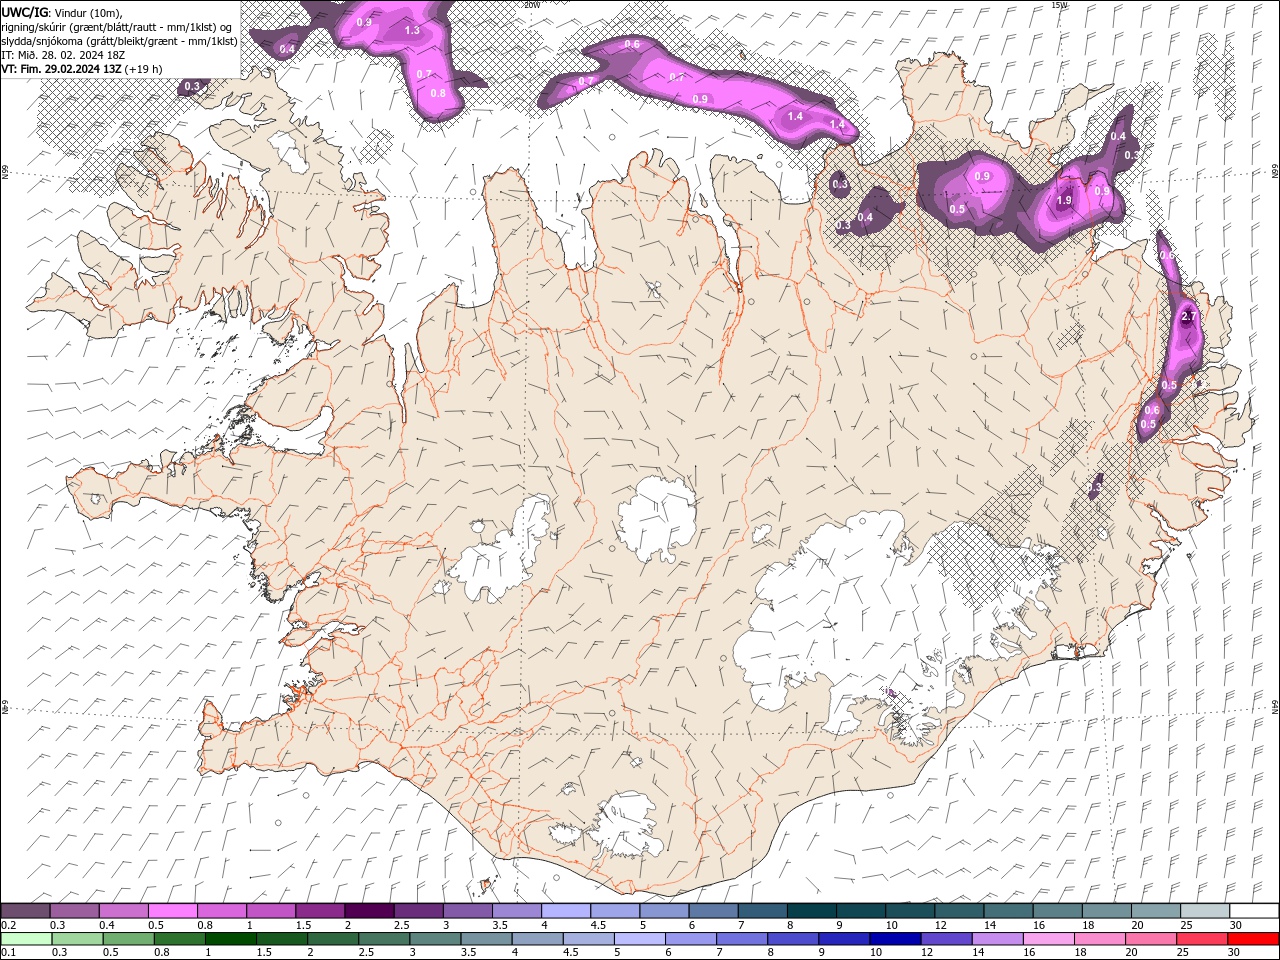
Task: Click the 15W longitude label at the top edge
Action: (1059, 5)
